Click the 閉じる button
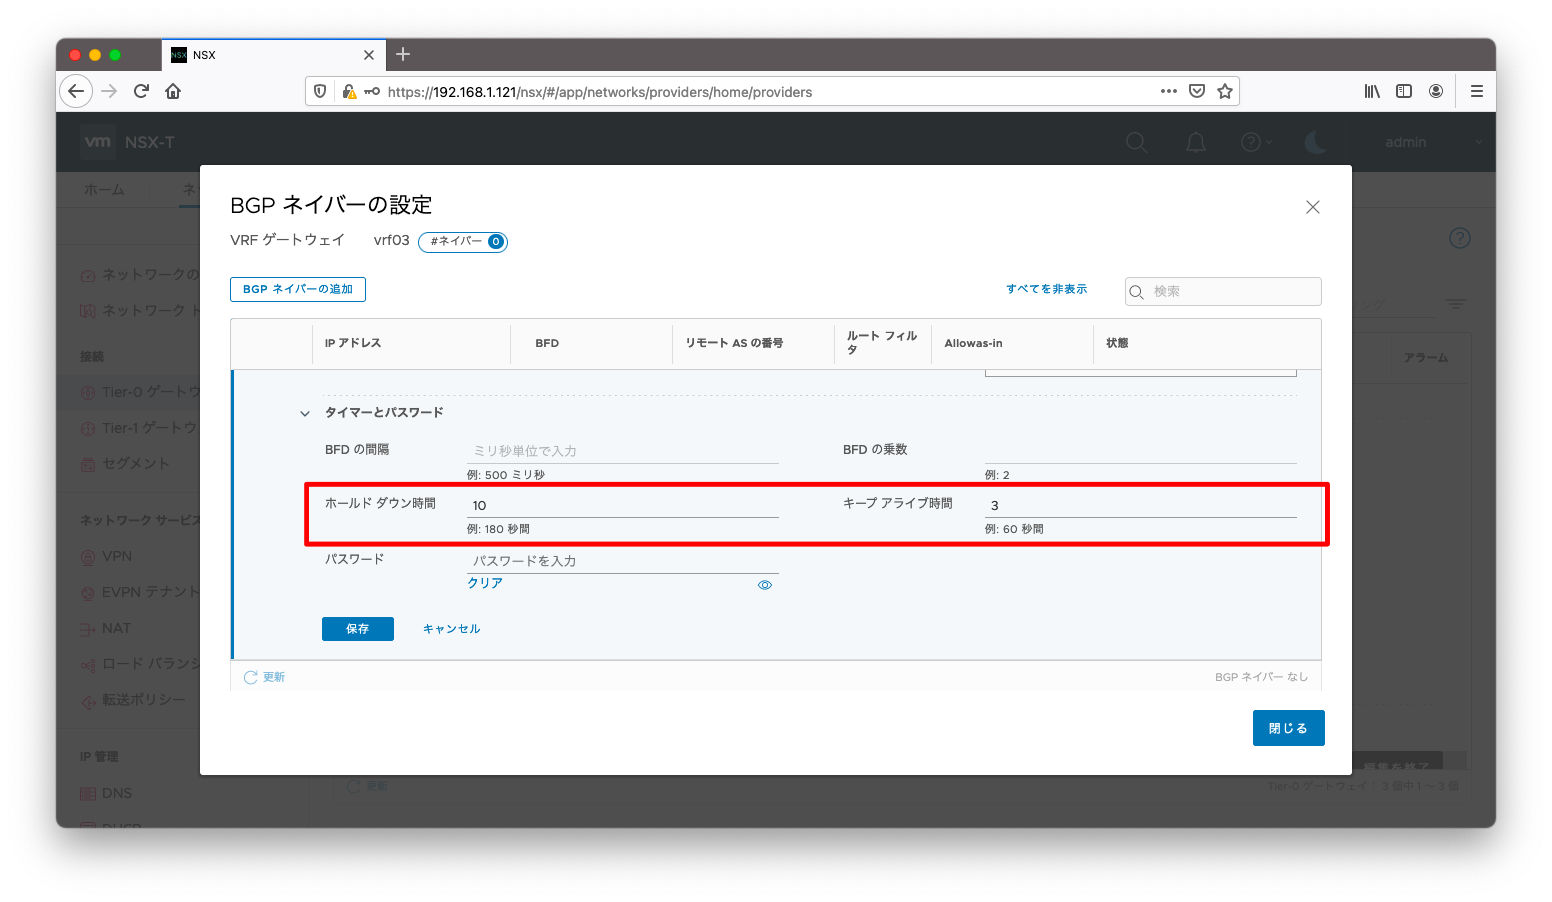The image size is (1552, 902). pyautogui.click(x=1288, y=728)
